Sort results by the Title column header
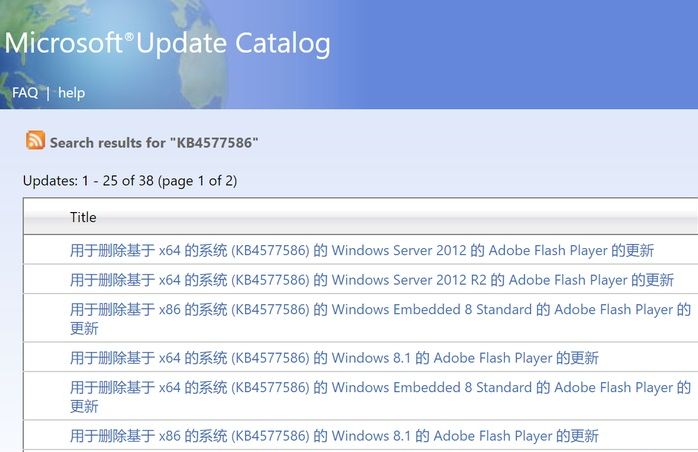The height and width of the screenshot is (452, 698). pos(83,217)
